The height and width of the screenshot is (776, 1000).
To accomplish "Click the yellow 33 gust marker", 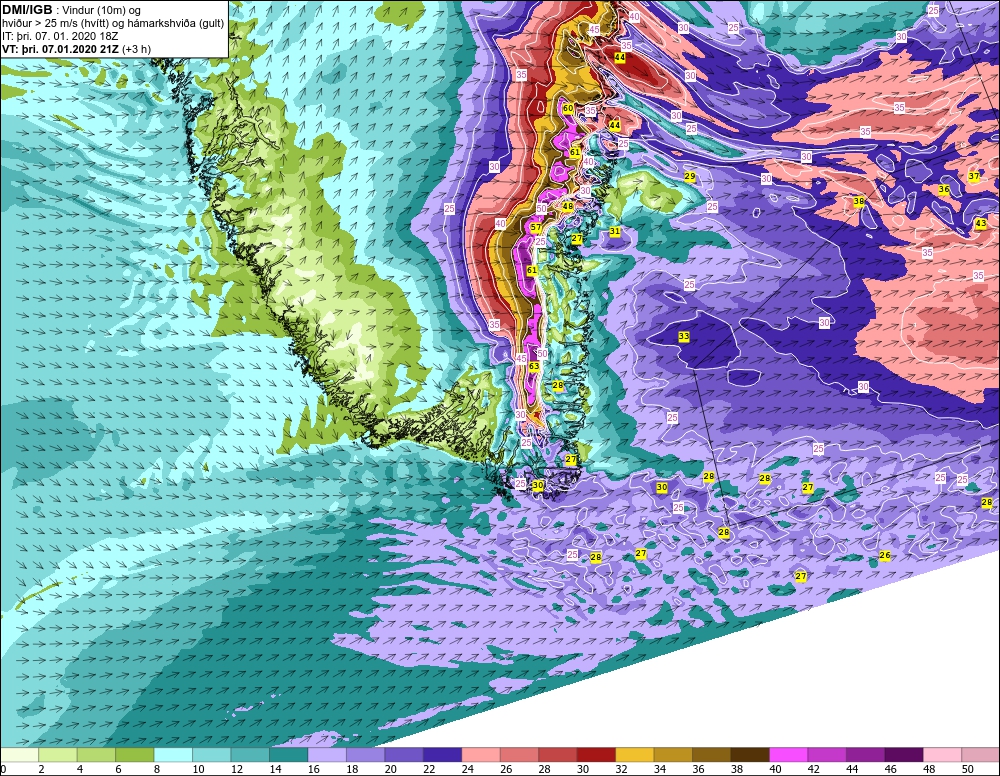I will (684, 336).
